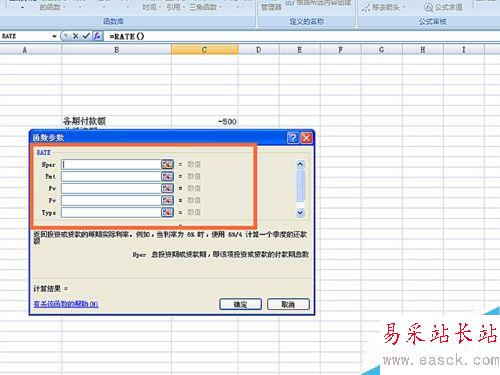
Task: Click the Insert Function fx icon
Action: pyautogui.click(x=97, y=36)
